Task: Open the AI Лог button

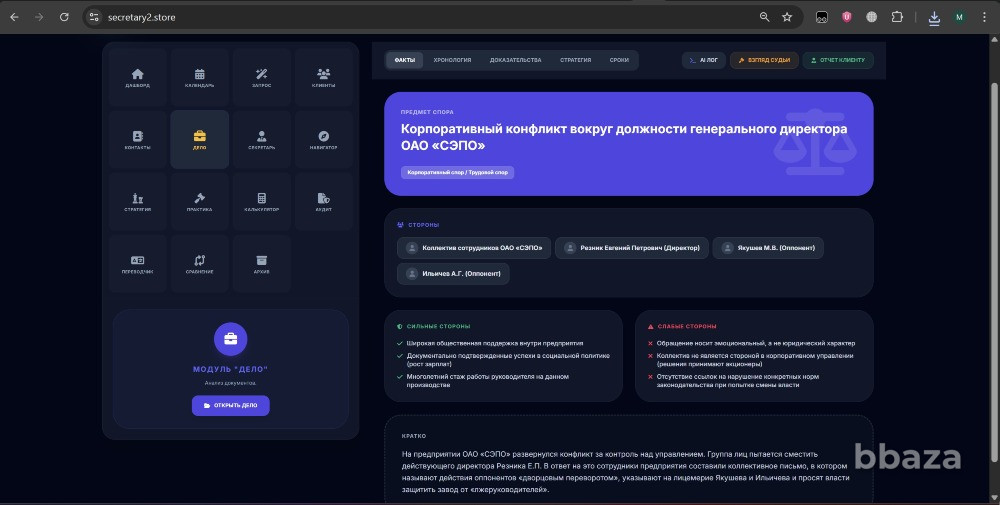Action: tap(703, 60)
